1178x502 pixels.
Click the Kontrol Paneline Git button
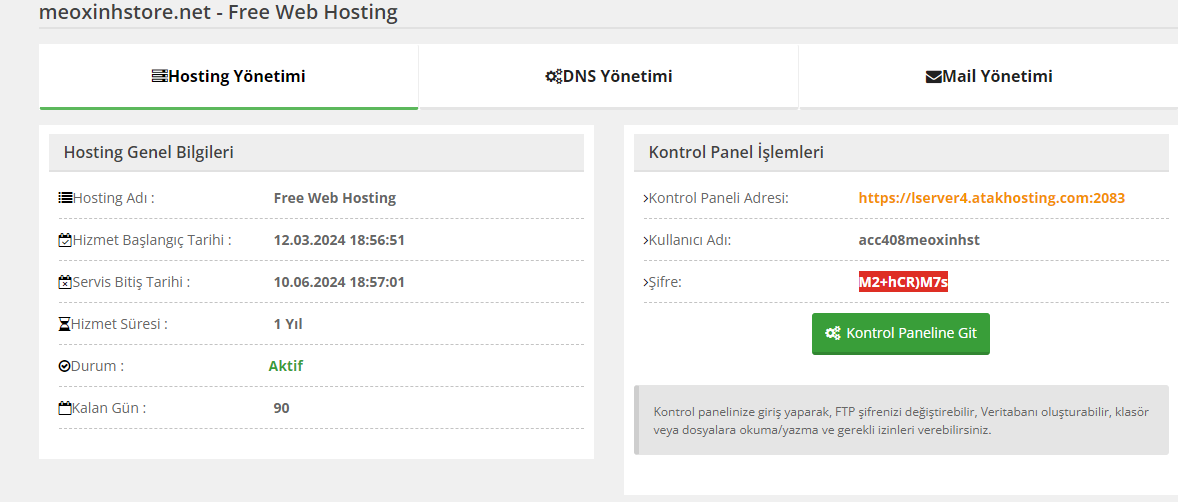coord(901,334)
